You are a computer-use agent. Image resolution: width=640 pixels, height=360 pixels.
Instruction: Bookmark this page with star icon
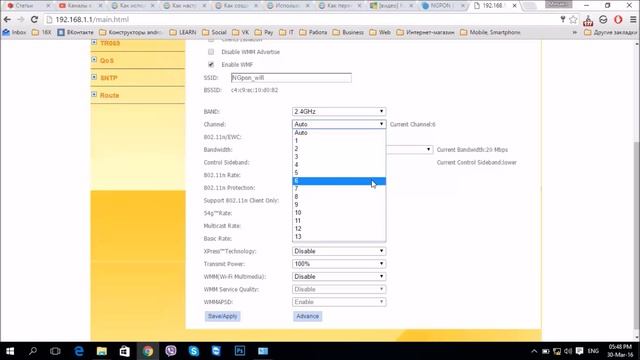coord(573,20)
